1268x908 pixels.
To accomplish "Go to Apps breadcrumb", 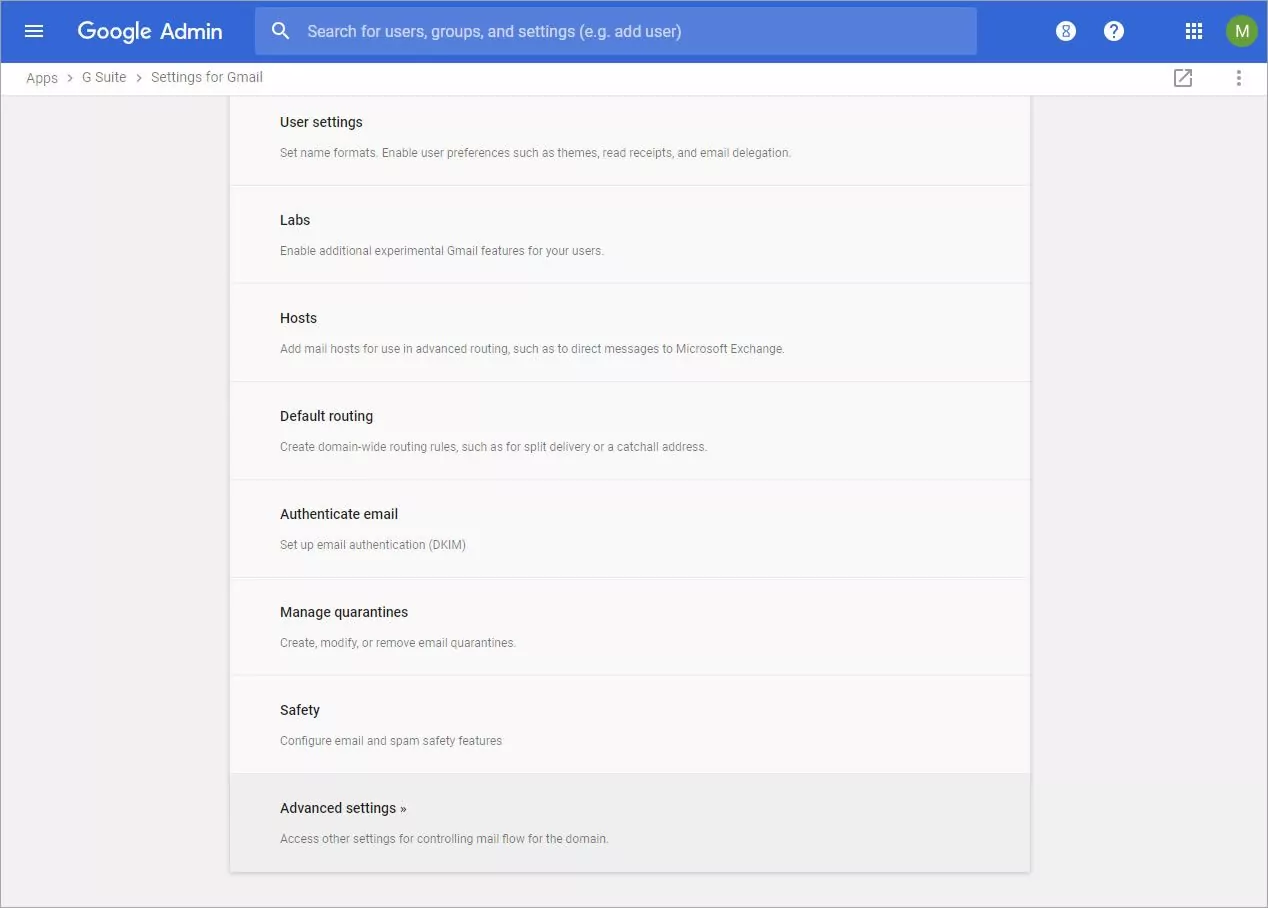I will pos(42,78).
